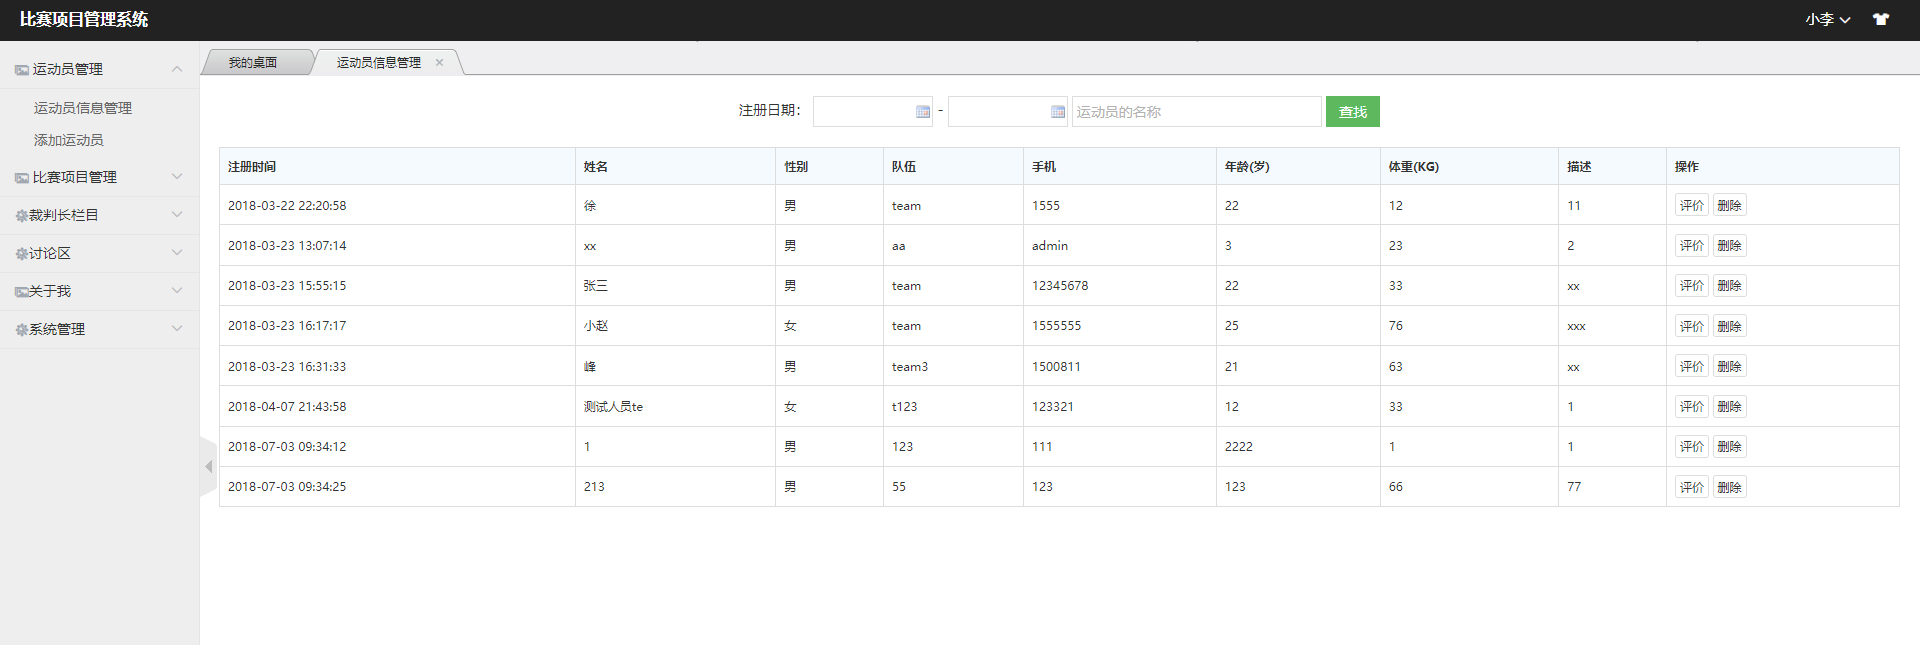This screenshot has width=1920, height=645.
Task: Select the 2018-04-07 21:43:58 timestamp cell
Action: (x=397, y=407)
